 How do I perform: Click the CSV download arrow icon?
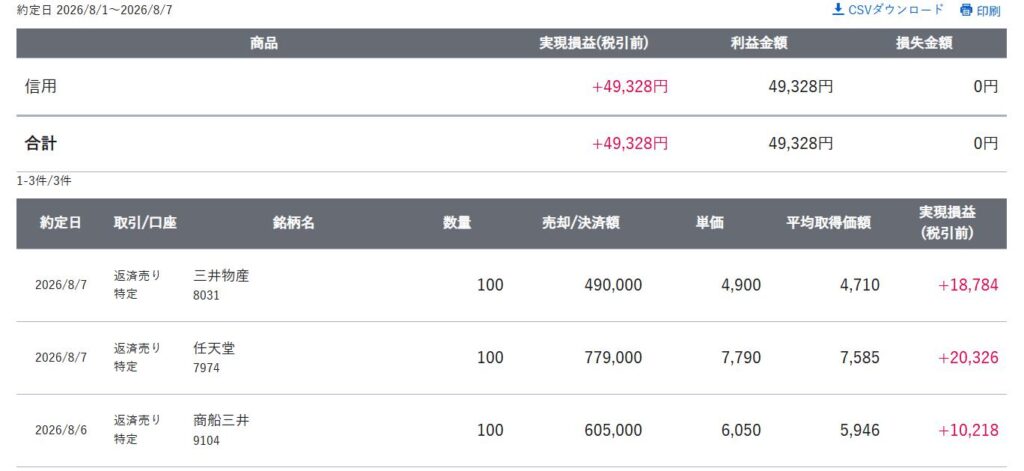coord(838,10)
